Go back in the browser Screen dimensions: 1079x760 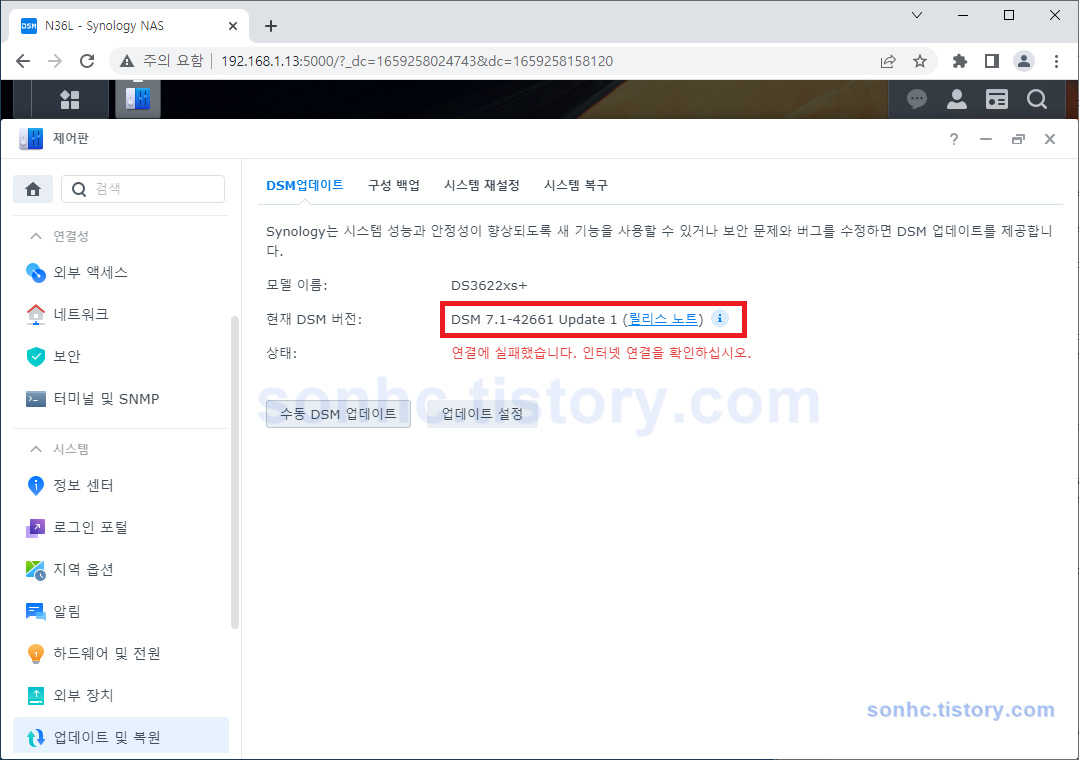tap(23, 61)
